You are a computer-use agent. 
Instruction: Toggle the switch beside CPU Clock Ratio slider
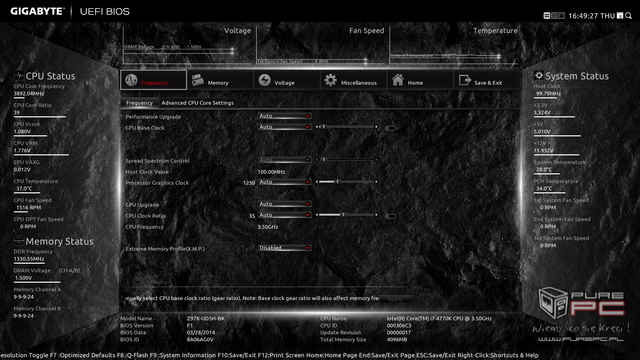click(x=390, y=216)
